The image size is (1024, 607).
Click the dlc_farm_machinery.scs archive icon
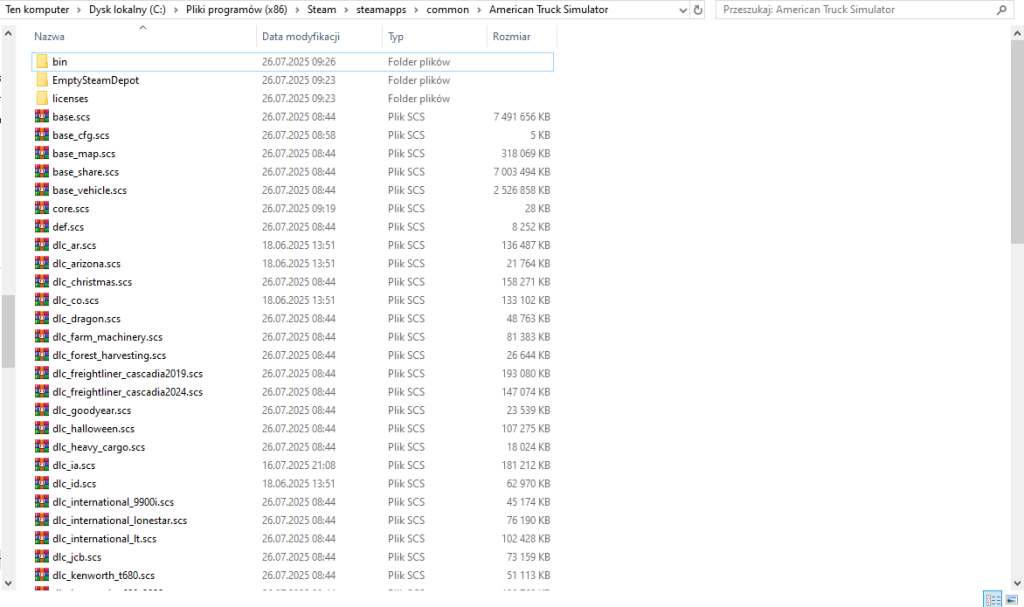click(42, 336)
